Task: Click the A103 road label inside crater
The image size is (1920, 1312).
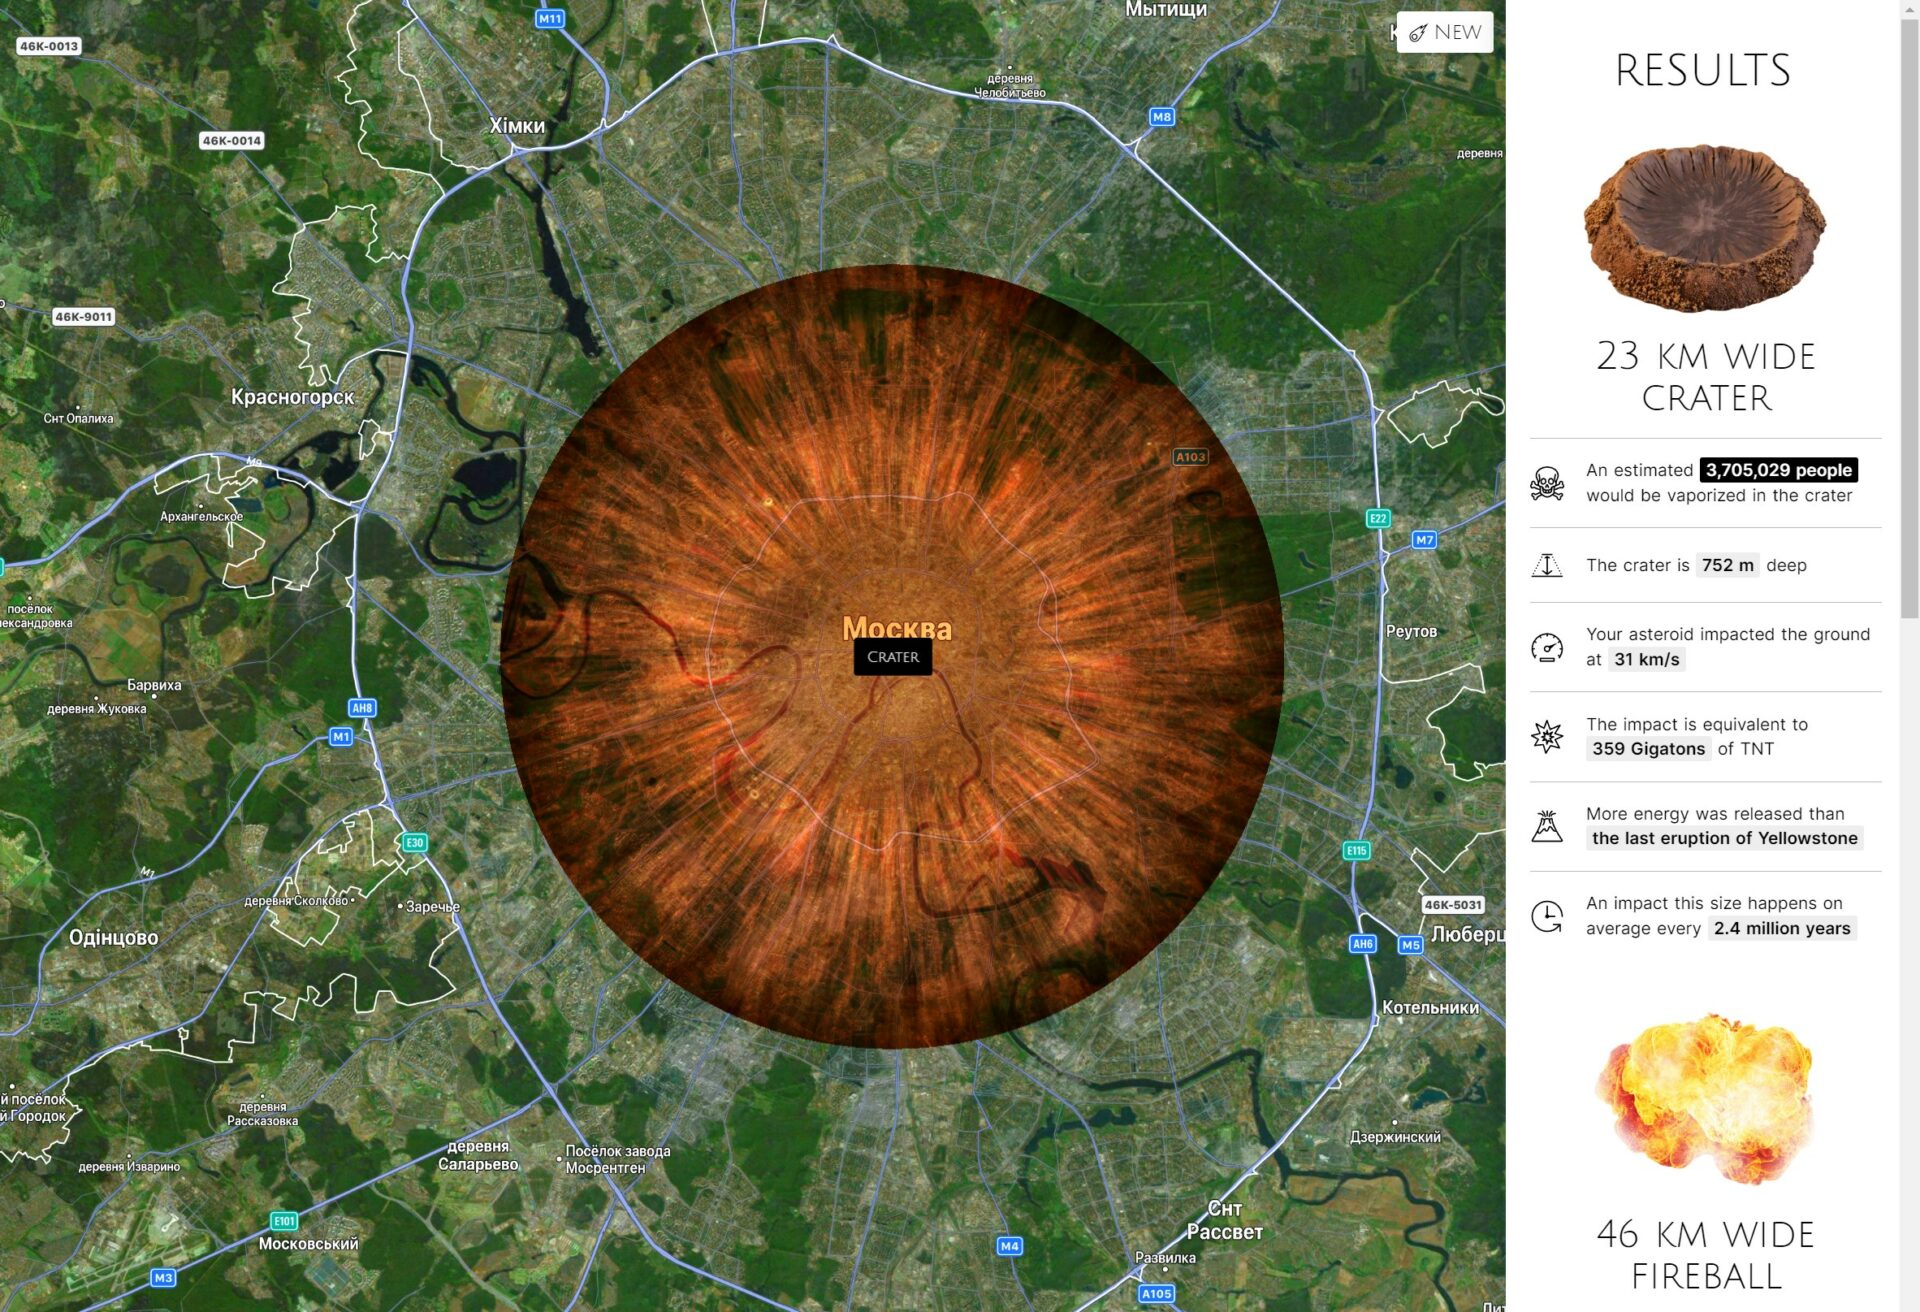Action: tap(1190, 457)
